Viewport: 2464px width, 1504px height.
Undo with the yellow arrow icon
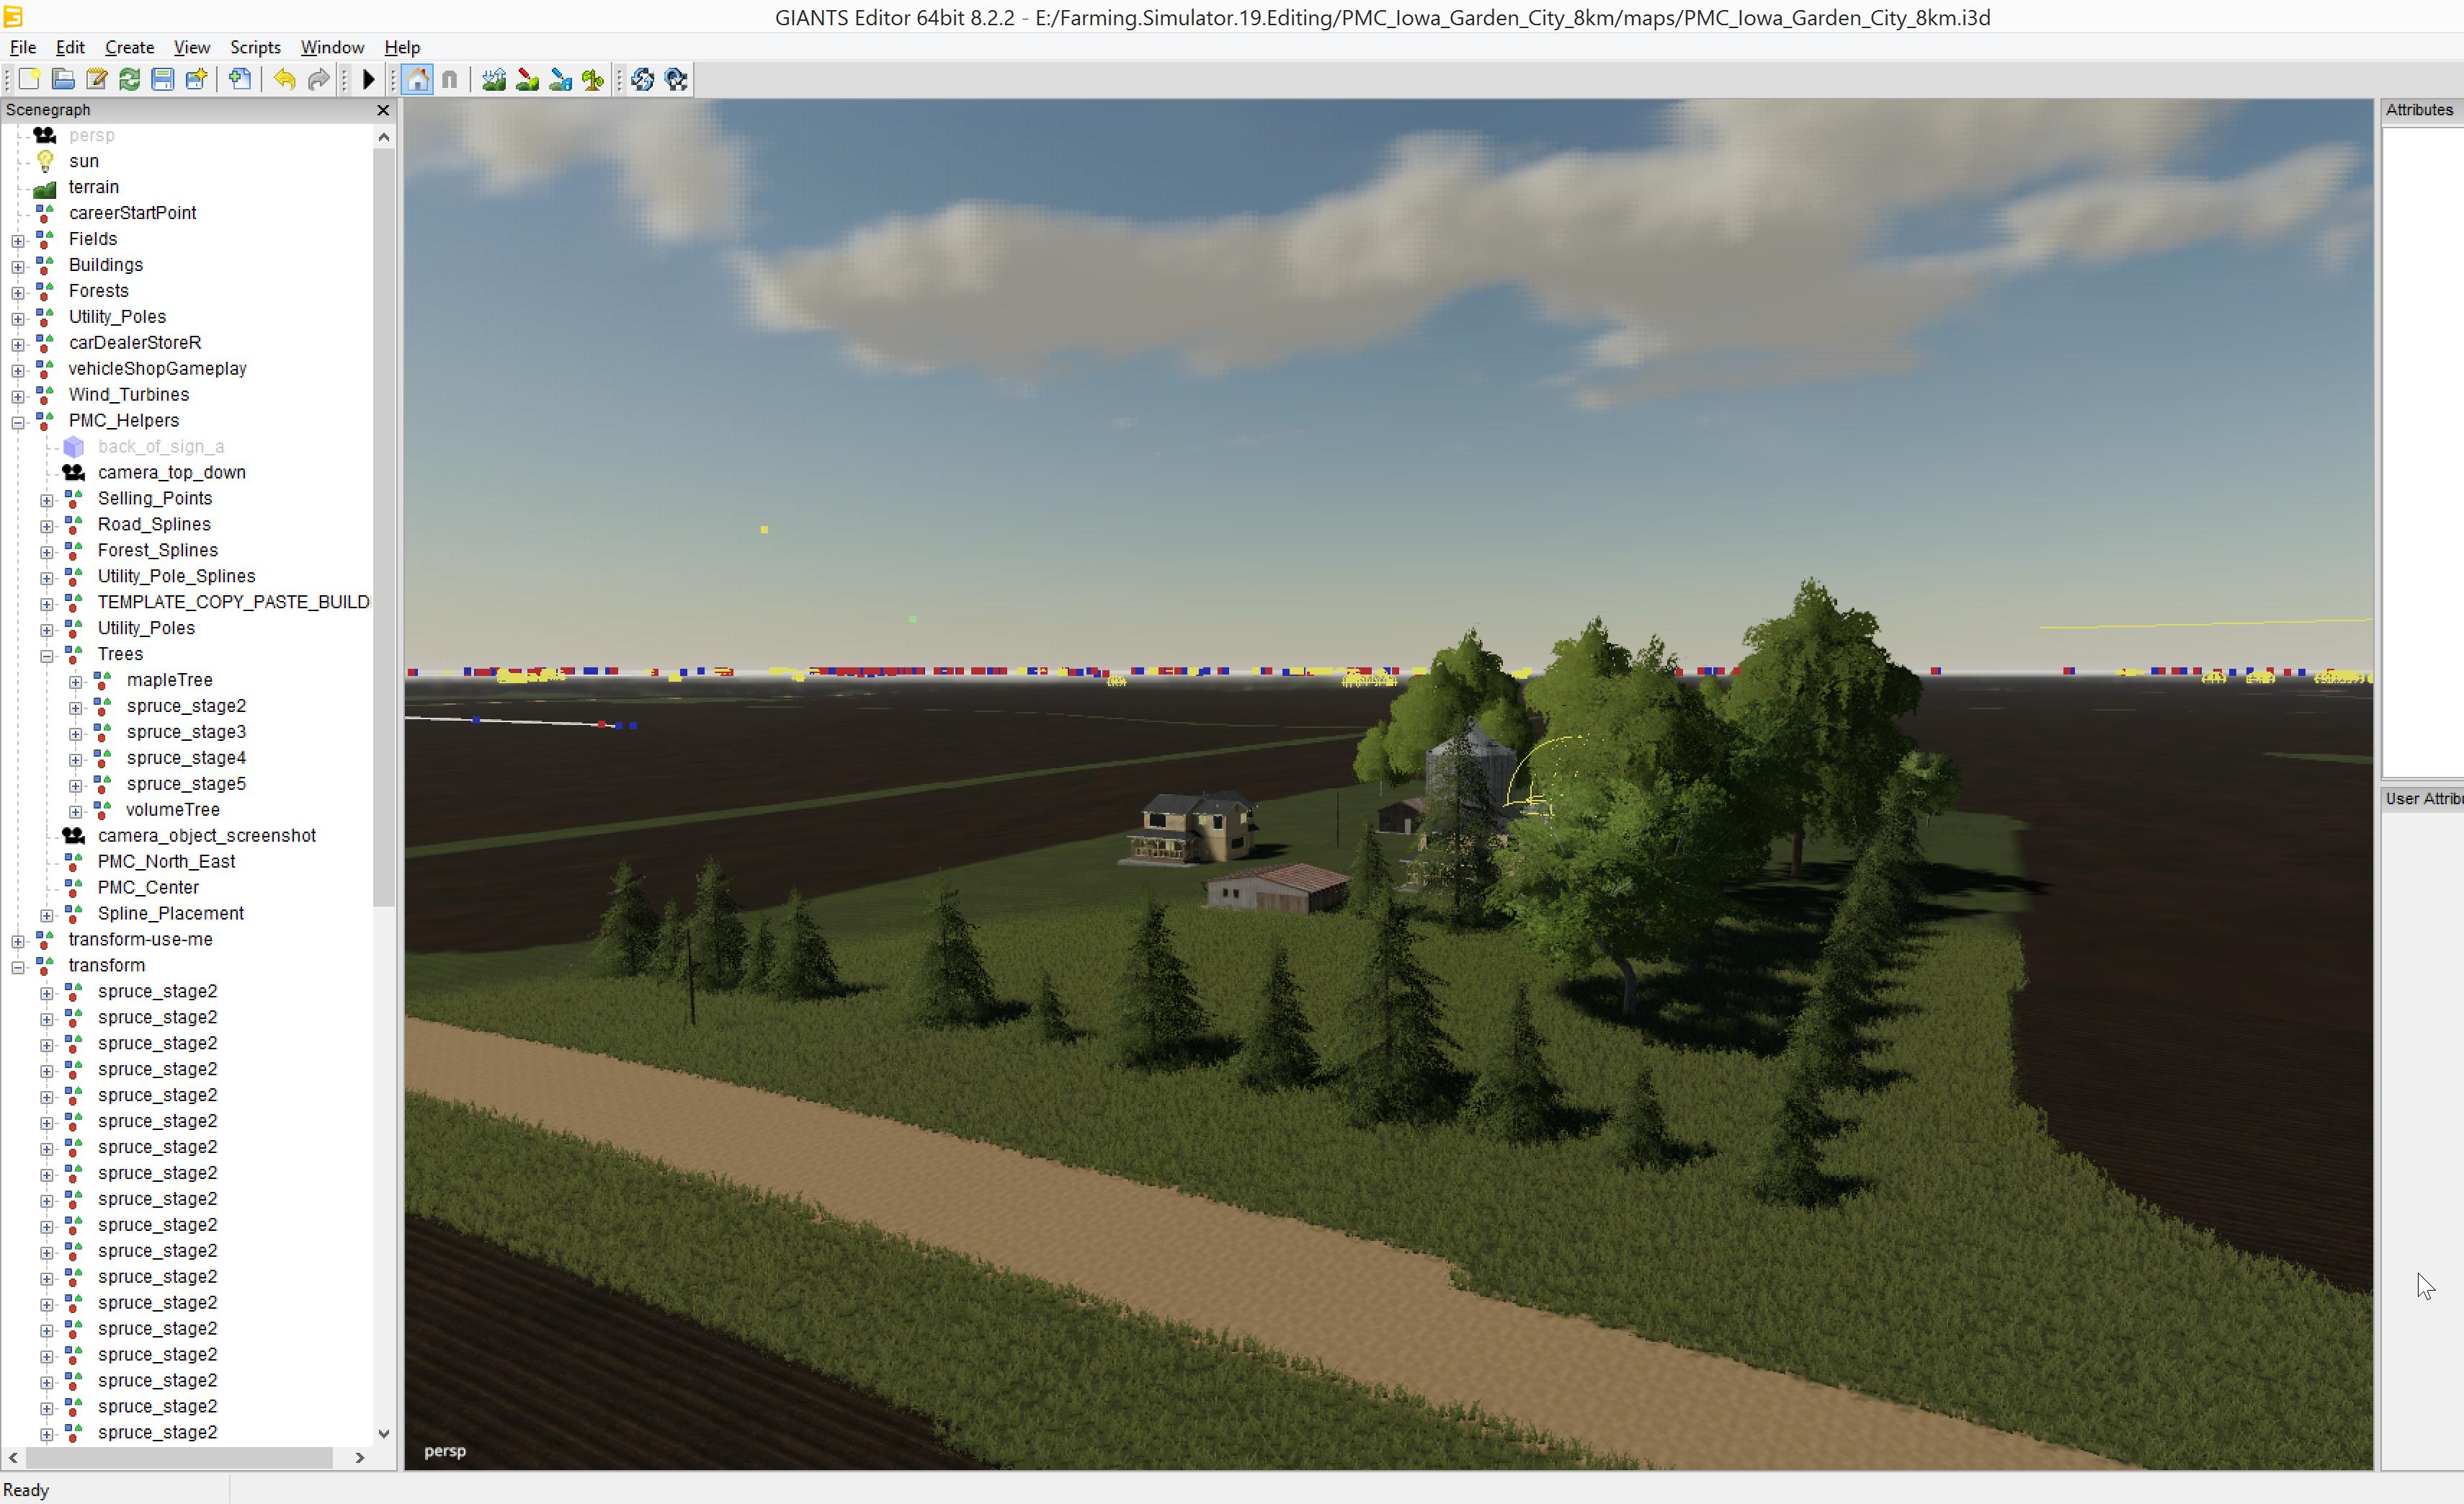click(285, 79)
